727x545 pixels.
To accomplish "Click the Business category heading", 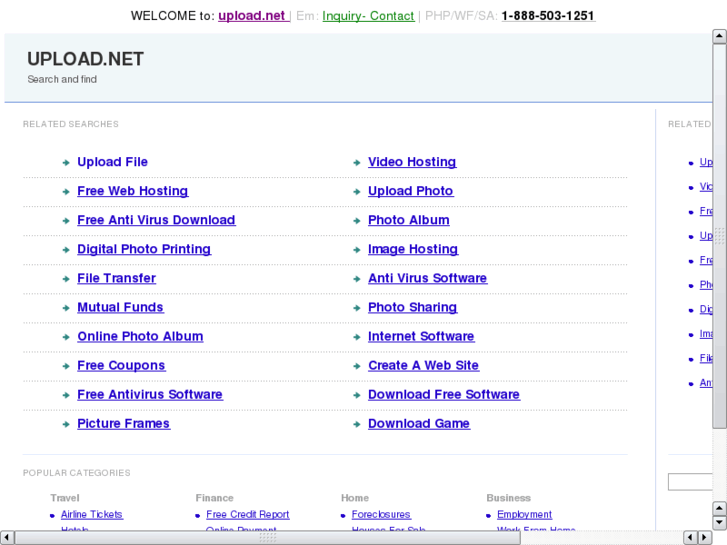I will tap(508, 498).
